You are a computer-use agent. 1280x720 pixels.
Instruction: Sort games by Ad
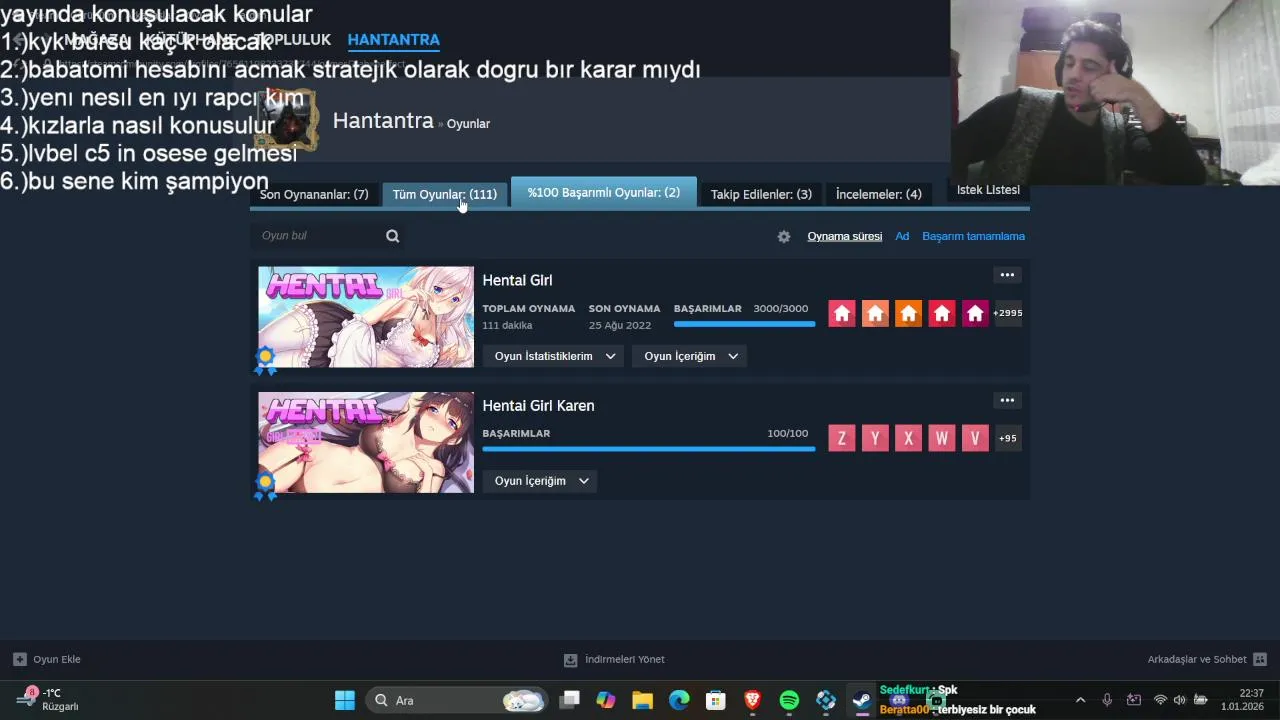(x=902, y=237)
